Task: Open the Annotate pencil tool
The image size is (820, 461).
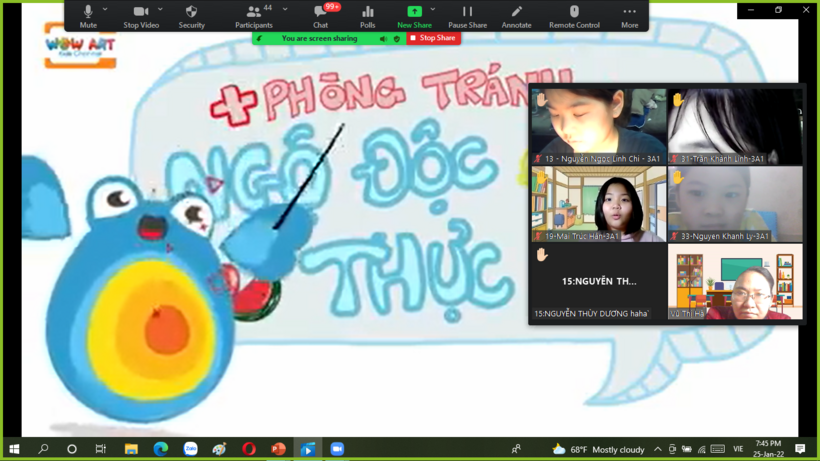Action: (516, 15)
